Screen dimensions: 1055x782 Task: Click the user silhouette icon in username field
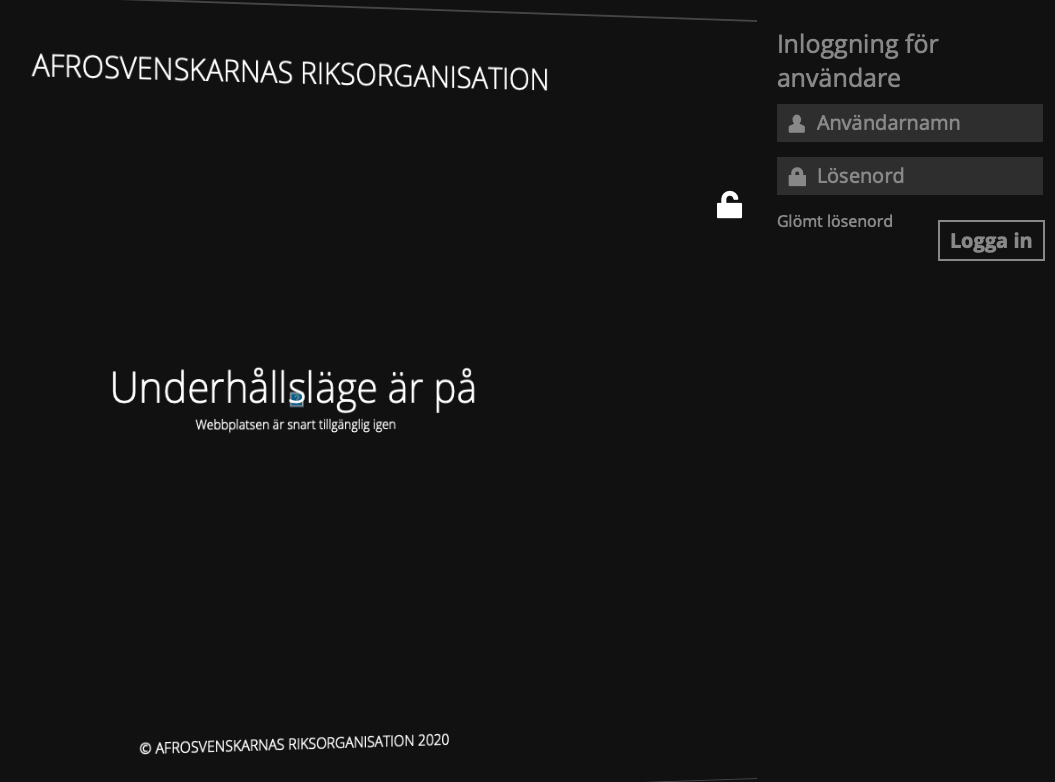797,123
